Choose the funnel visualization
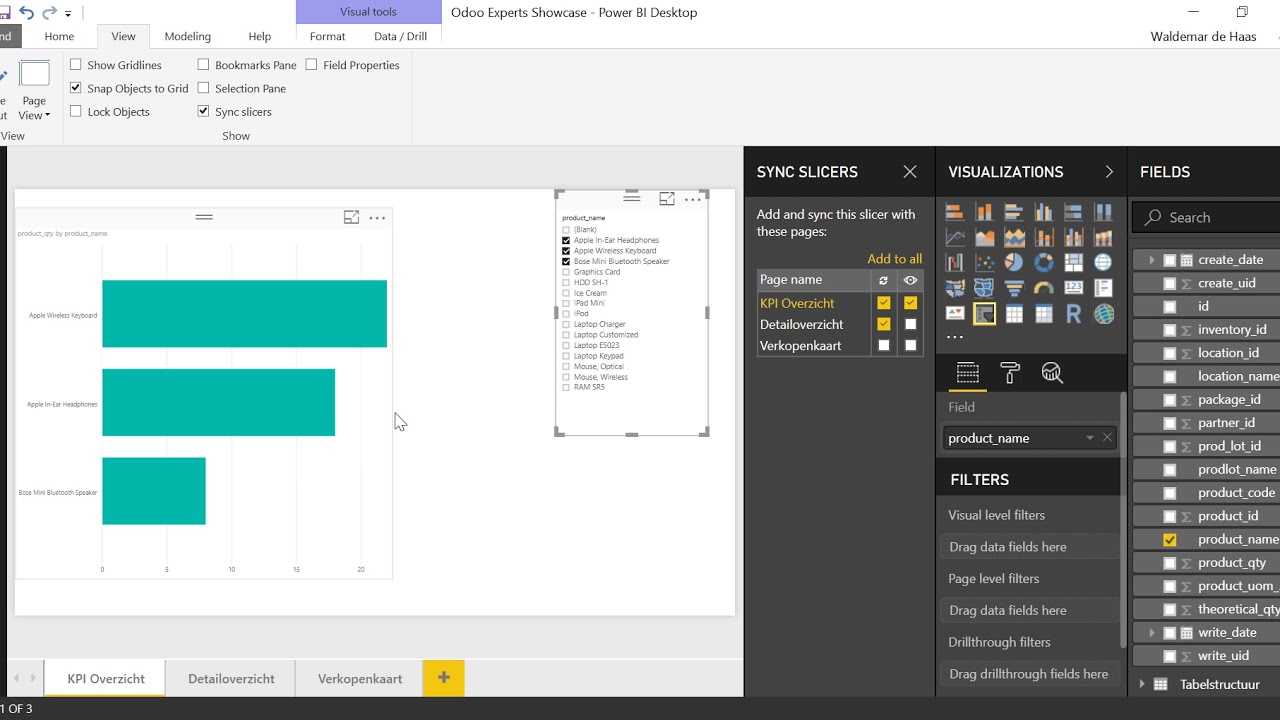1280x720 pixels. [x=1014, y=287]
